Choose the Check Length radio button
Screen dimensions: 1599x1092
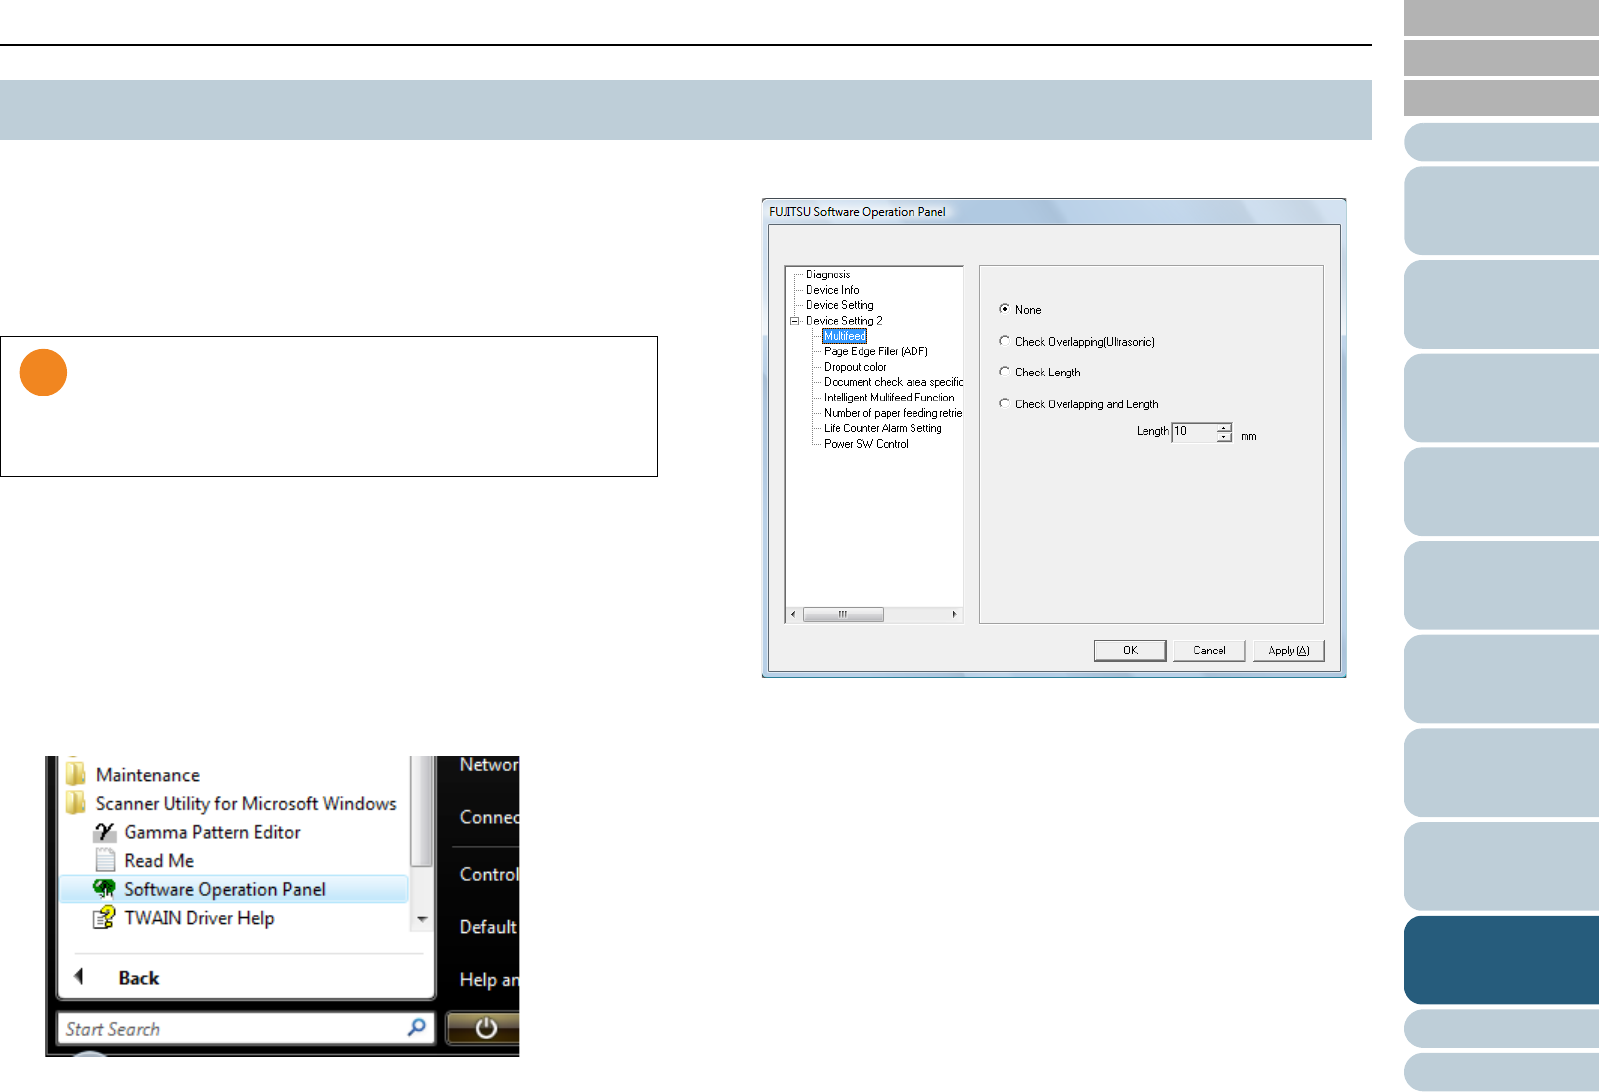pos(1004,372)
